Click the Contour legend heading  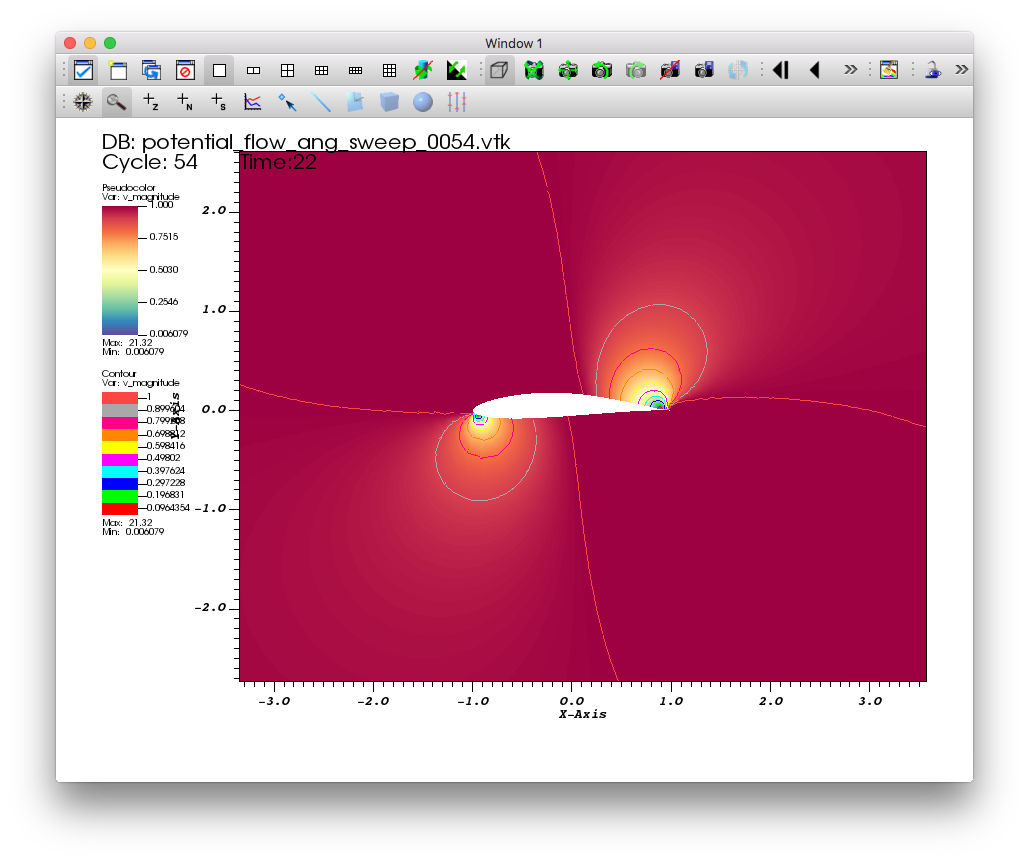tap(119, 374)
